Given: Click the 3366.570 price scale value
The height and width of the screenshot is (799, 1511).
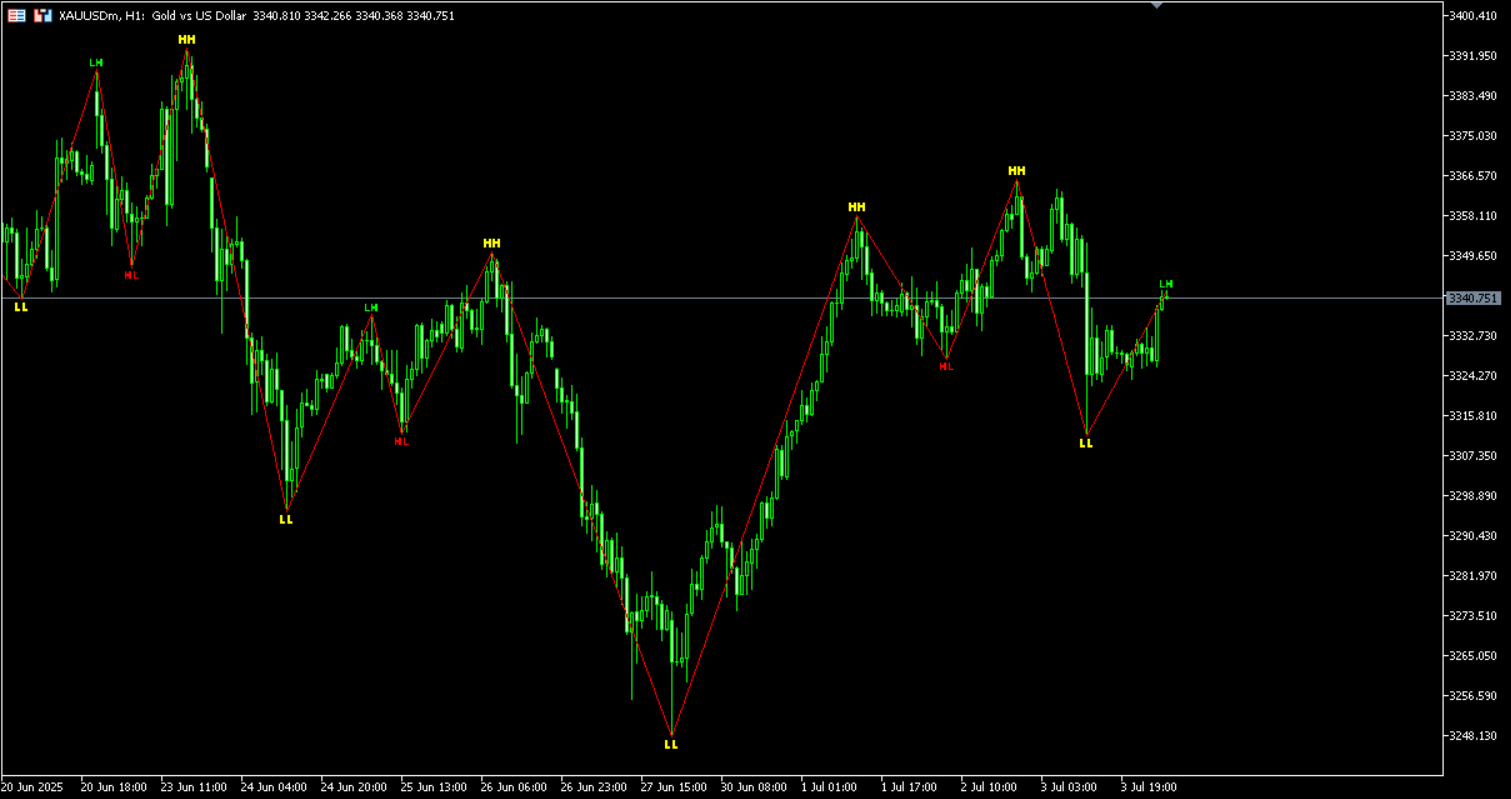Looking at the screenshot, I should tap(1472, 175).
